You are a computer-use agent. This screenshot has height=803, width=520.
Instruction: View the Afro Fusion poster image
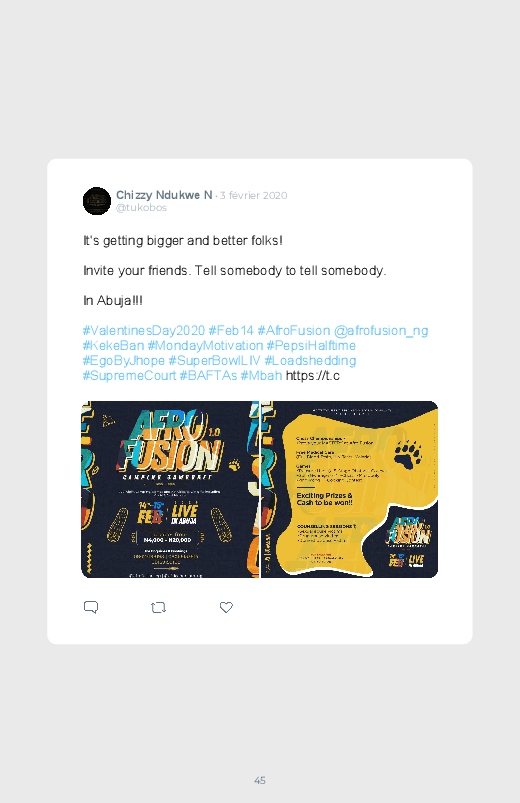click(x=170, y=490)
